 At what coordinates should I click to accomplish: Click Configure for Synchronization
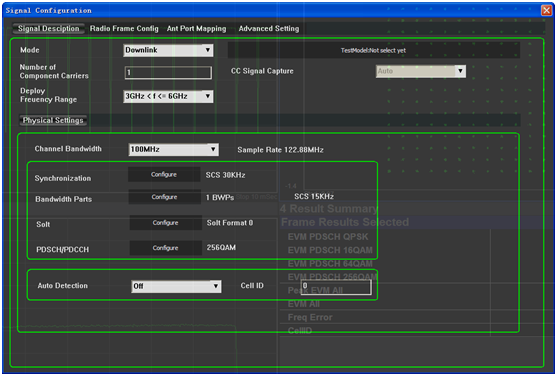164,174
